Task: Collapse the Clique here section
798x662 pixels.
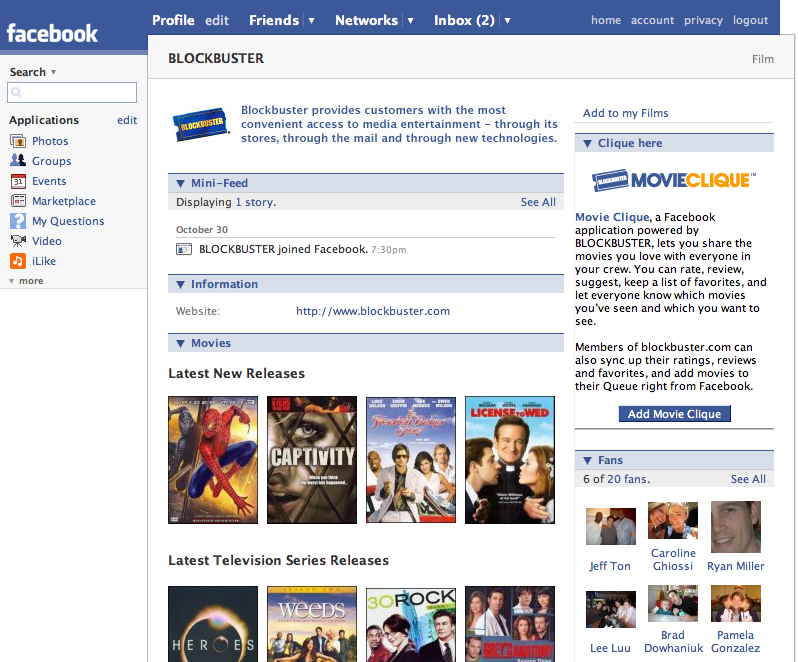Action: pos(587,143)
